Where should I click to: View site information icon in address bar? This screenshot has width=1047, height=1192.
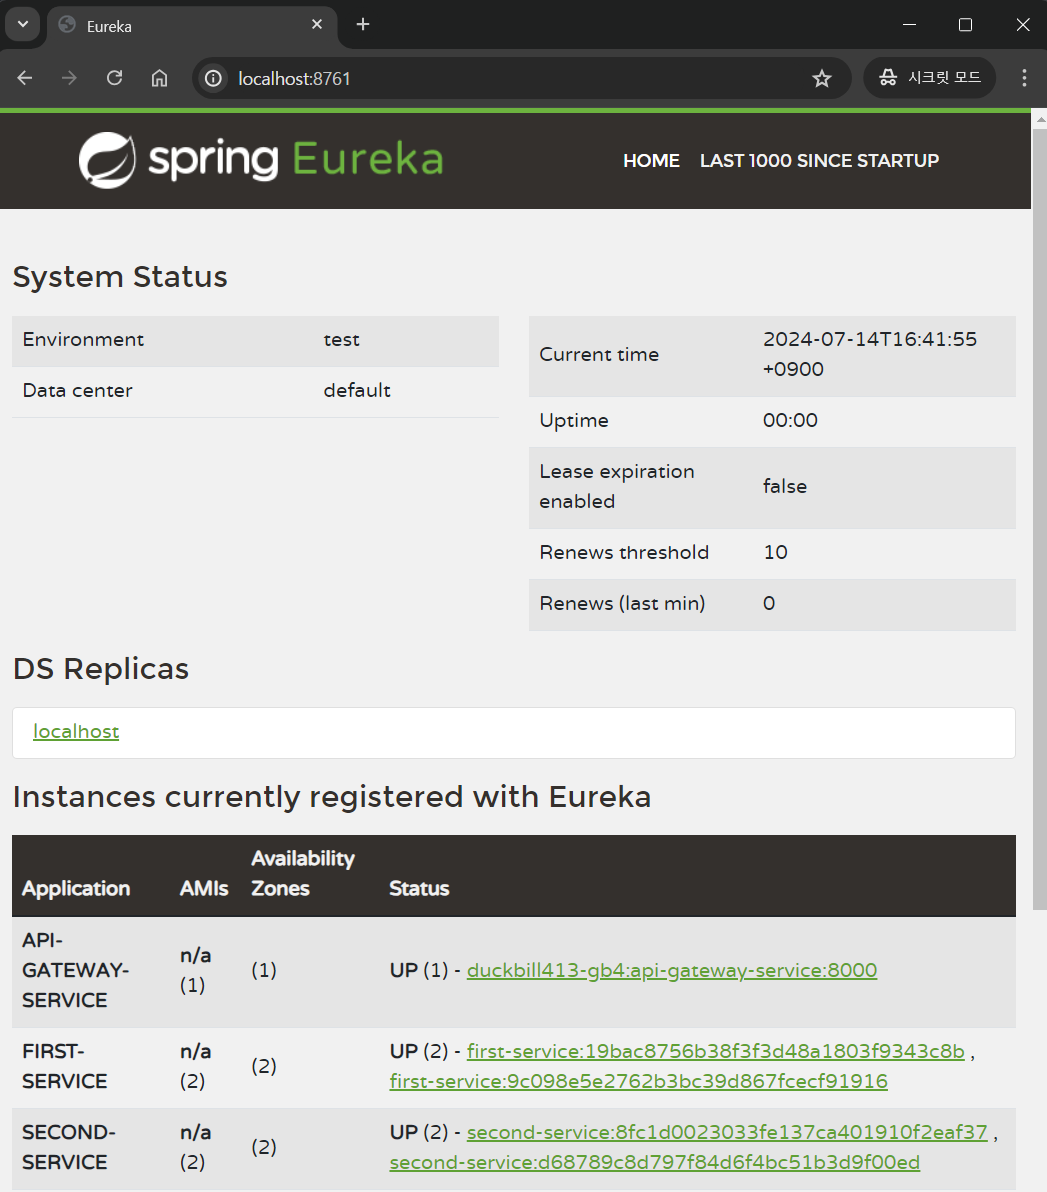coord(214,78)
